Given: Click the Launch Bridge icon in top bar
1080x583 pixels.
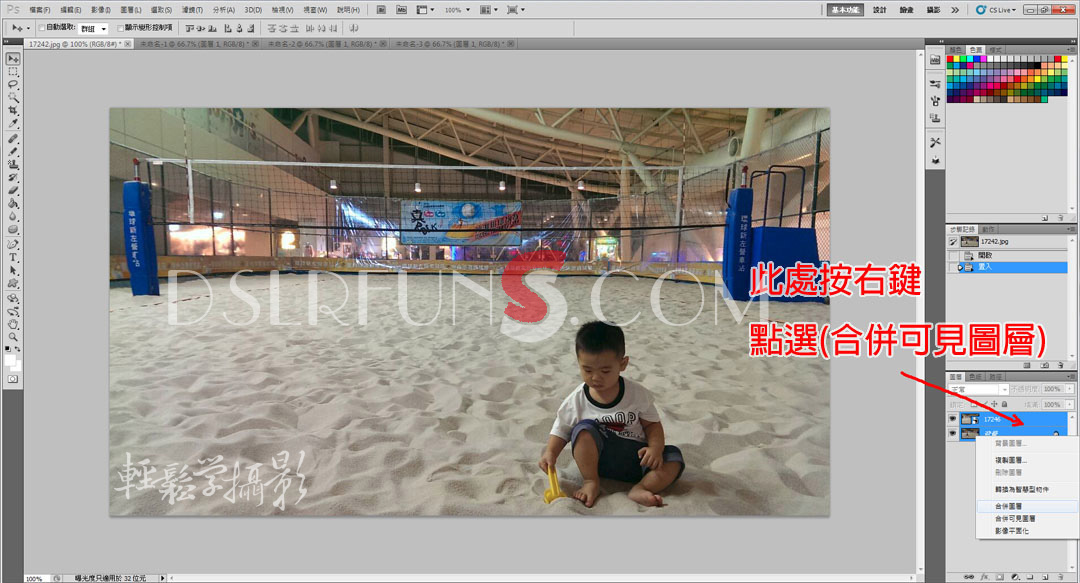Looking at the screenshot, I should pyautogui.click(x=382, y=9).
